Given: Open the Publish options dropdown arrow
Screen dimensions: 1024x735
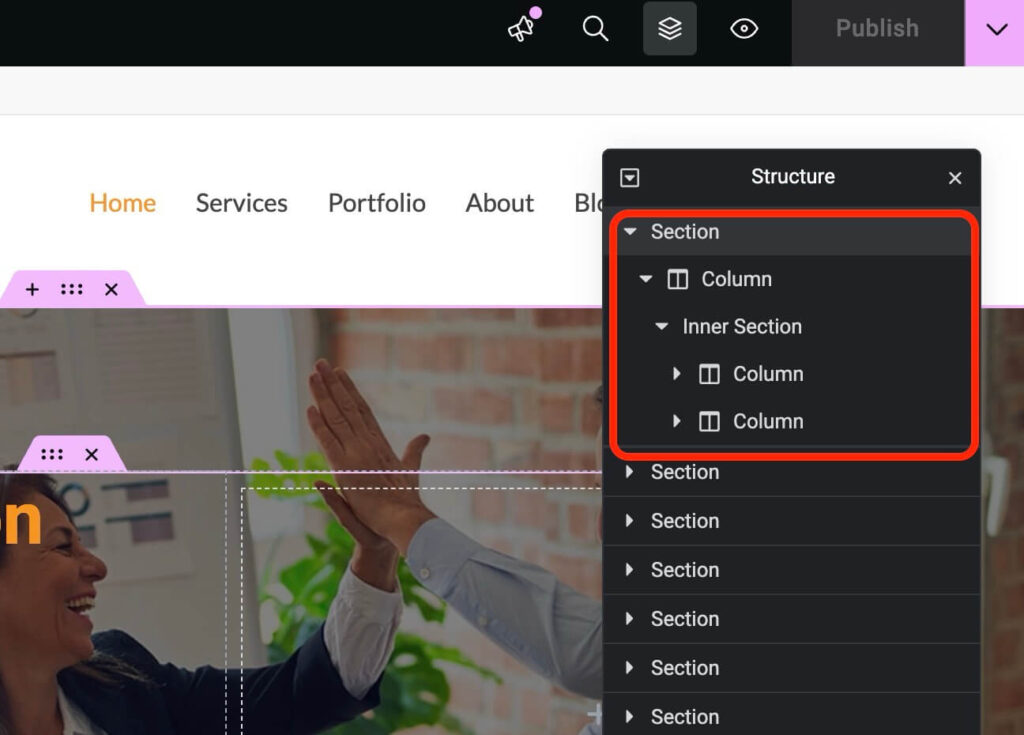Looking at the screenshot, I should tap(996, 30).
